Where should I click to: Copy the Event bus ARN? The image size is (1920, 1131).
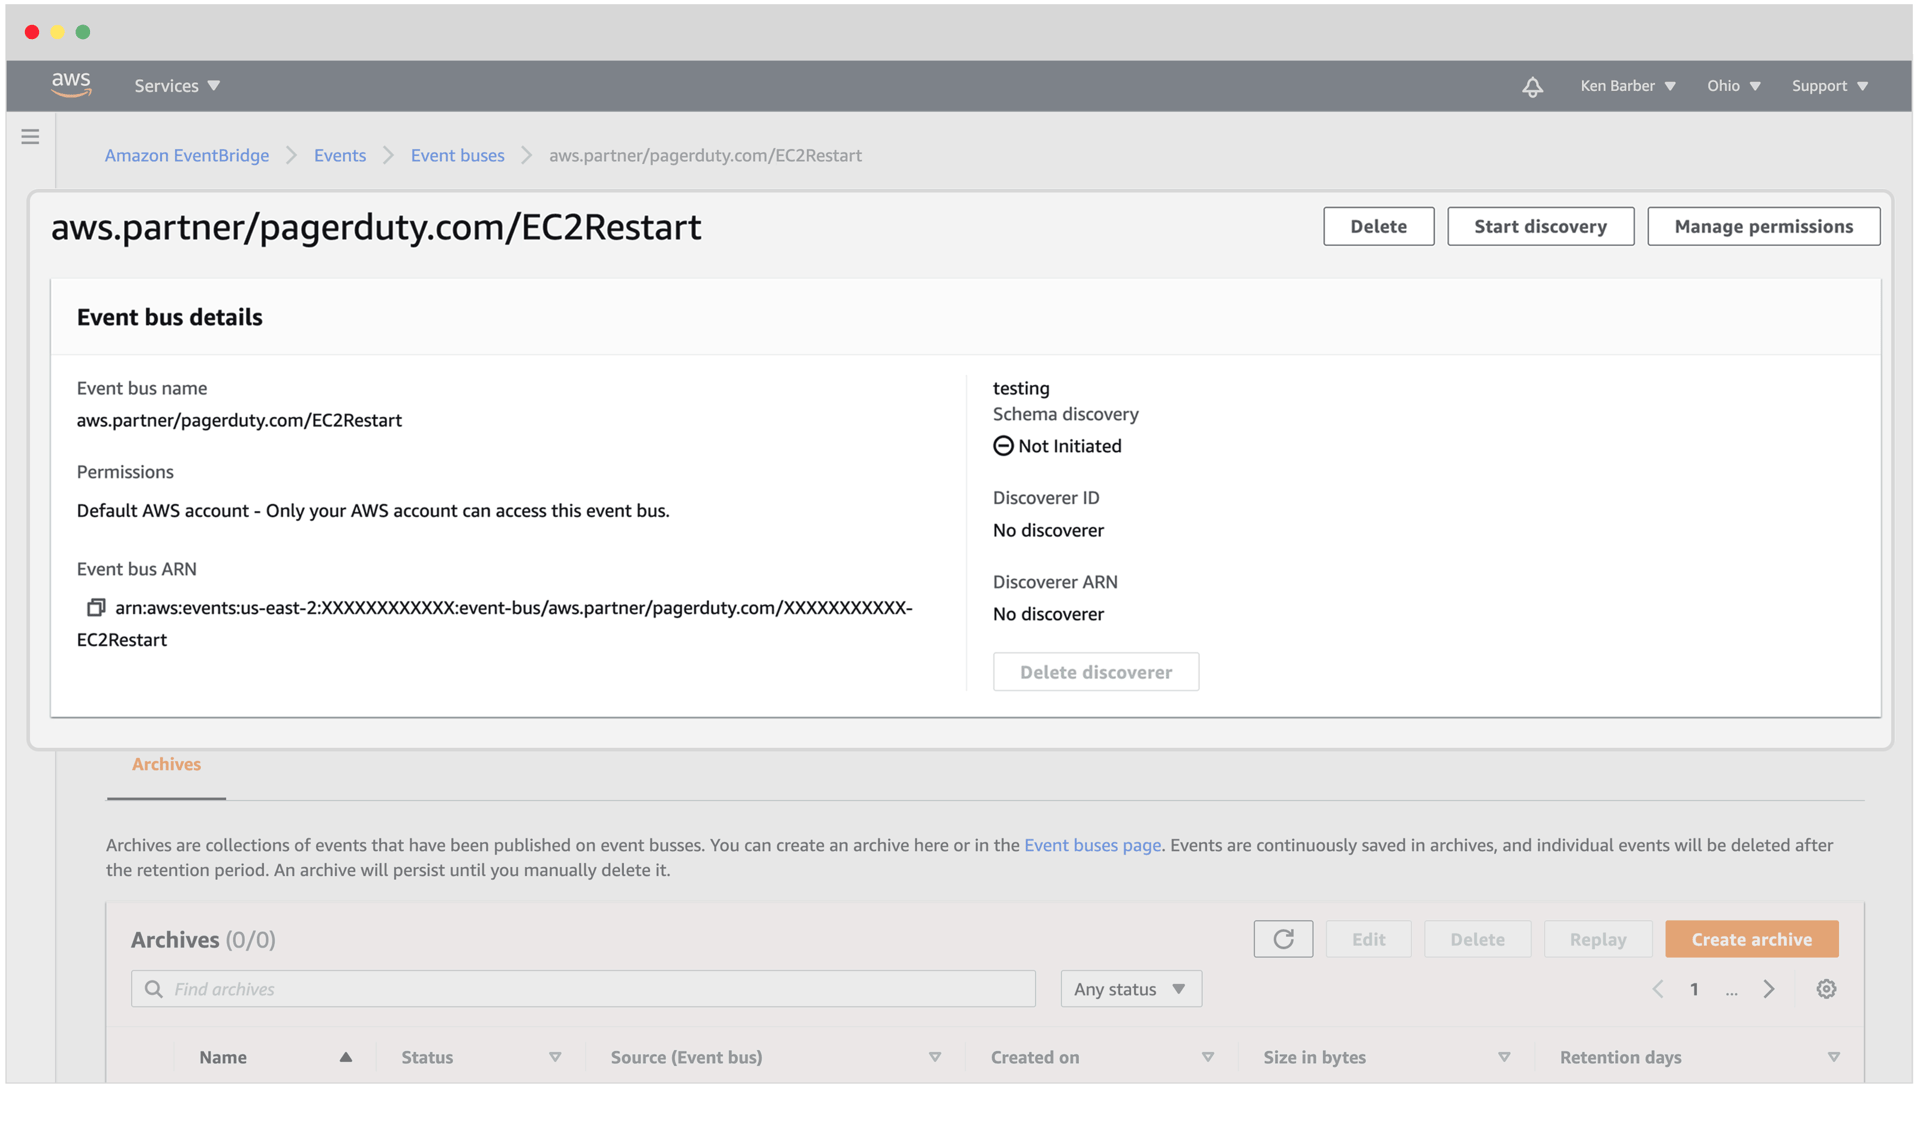(x=95, y=607)
